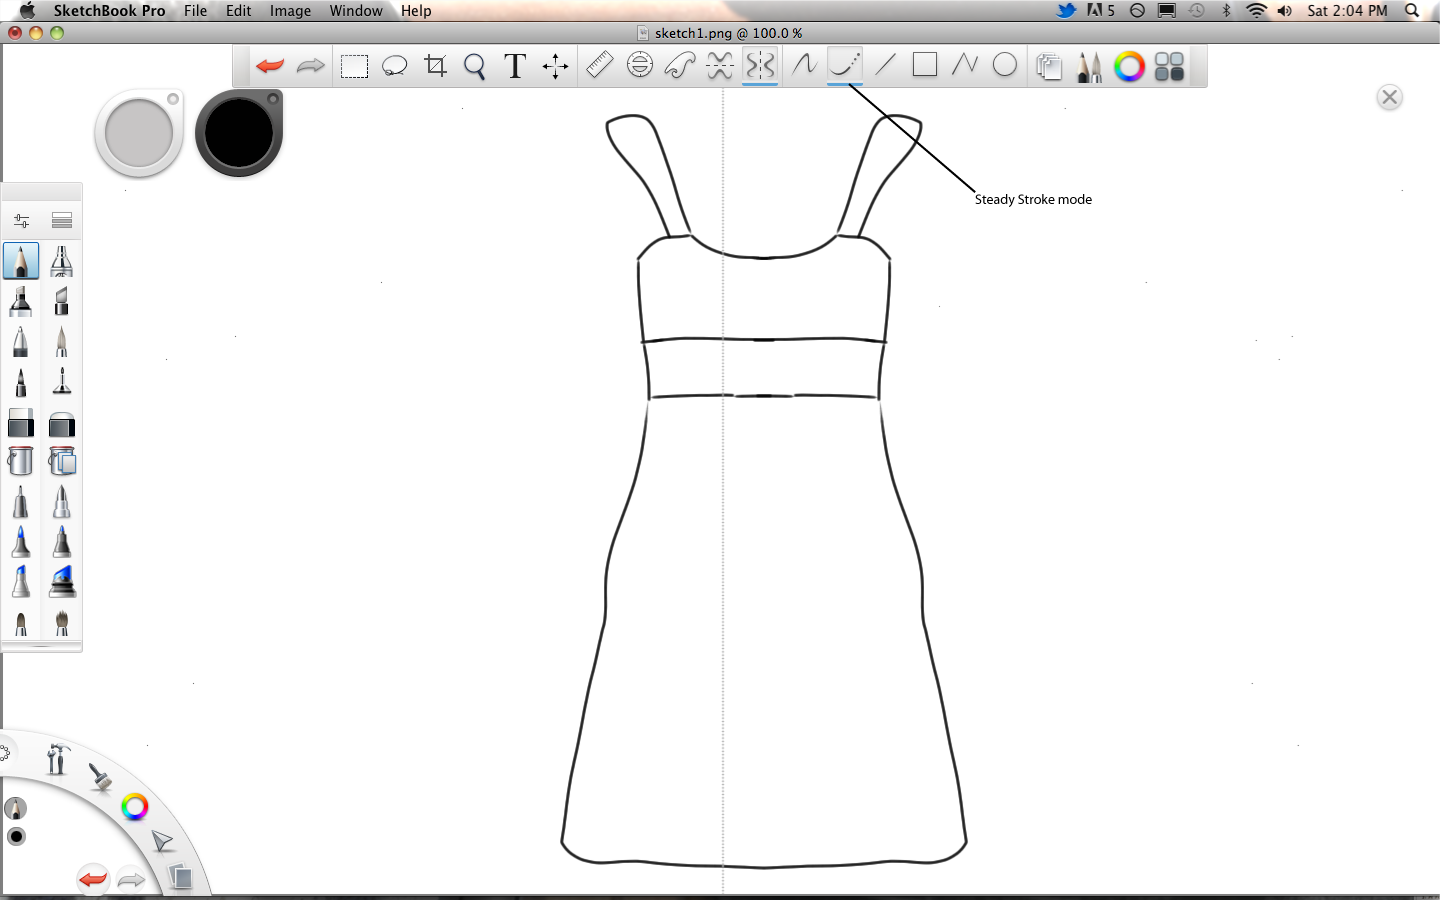Choose the Crop tool
The height and width of the screenshot is (900, 1440).
(435, 66)
